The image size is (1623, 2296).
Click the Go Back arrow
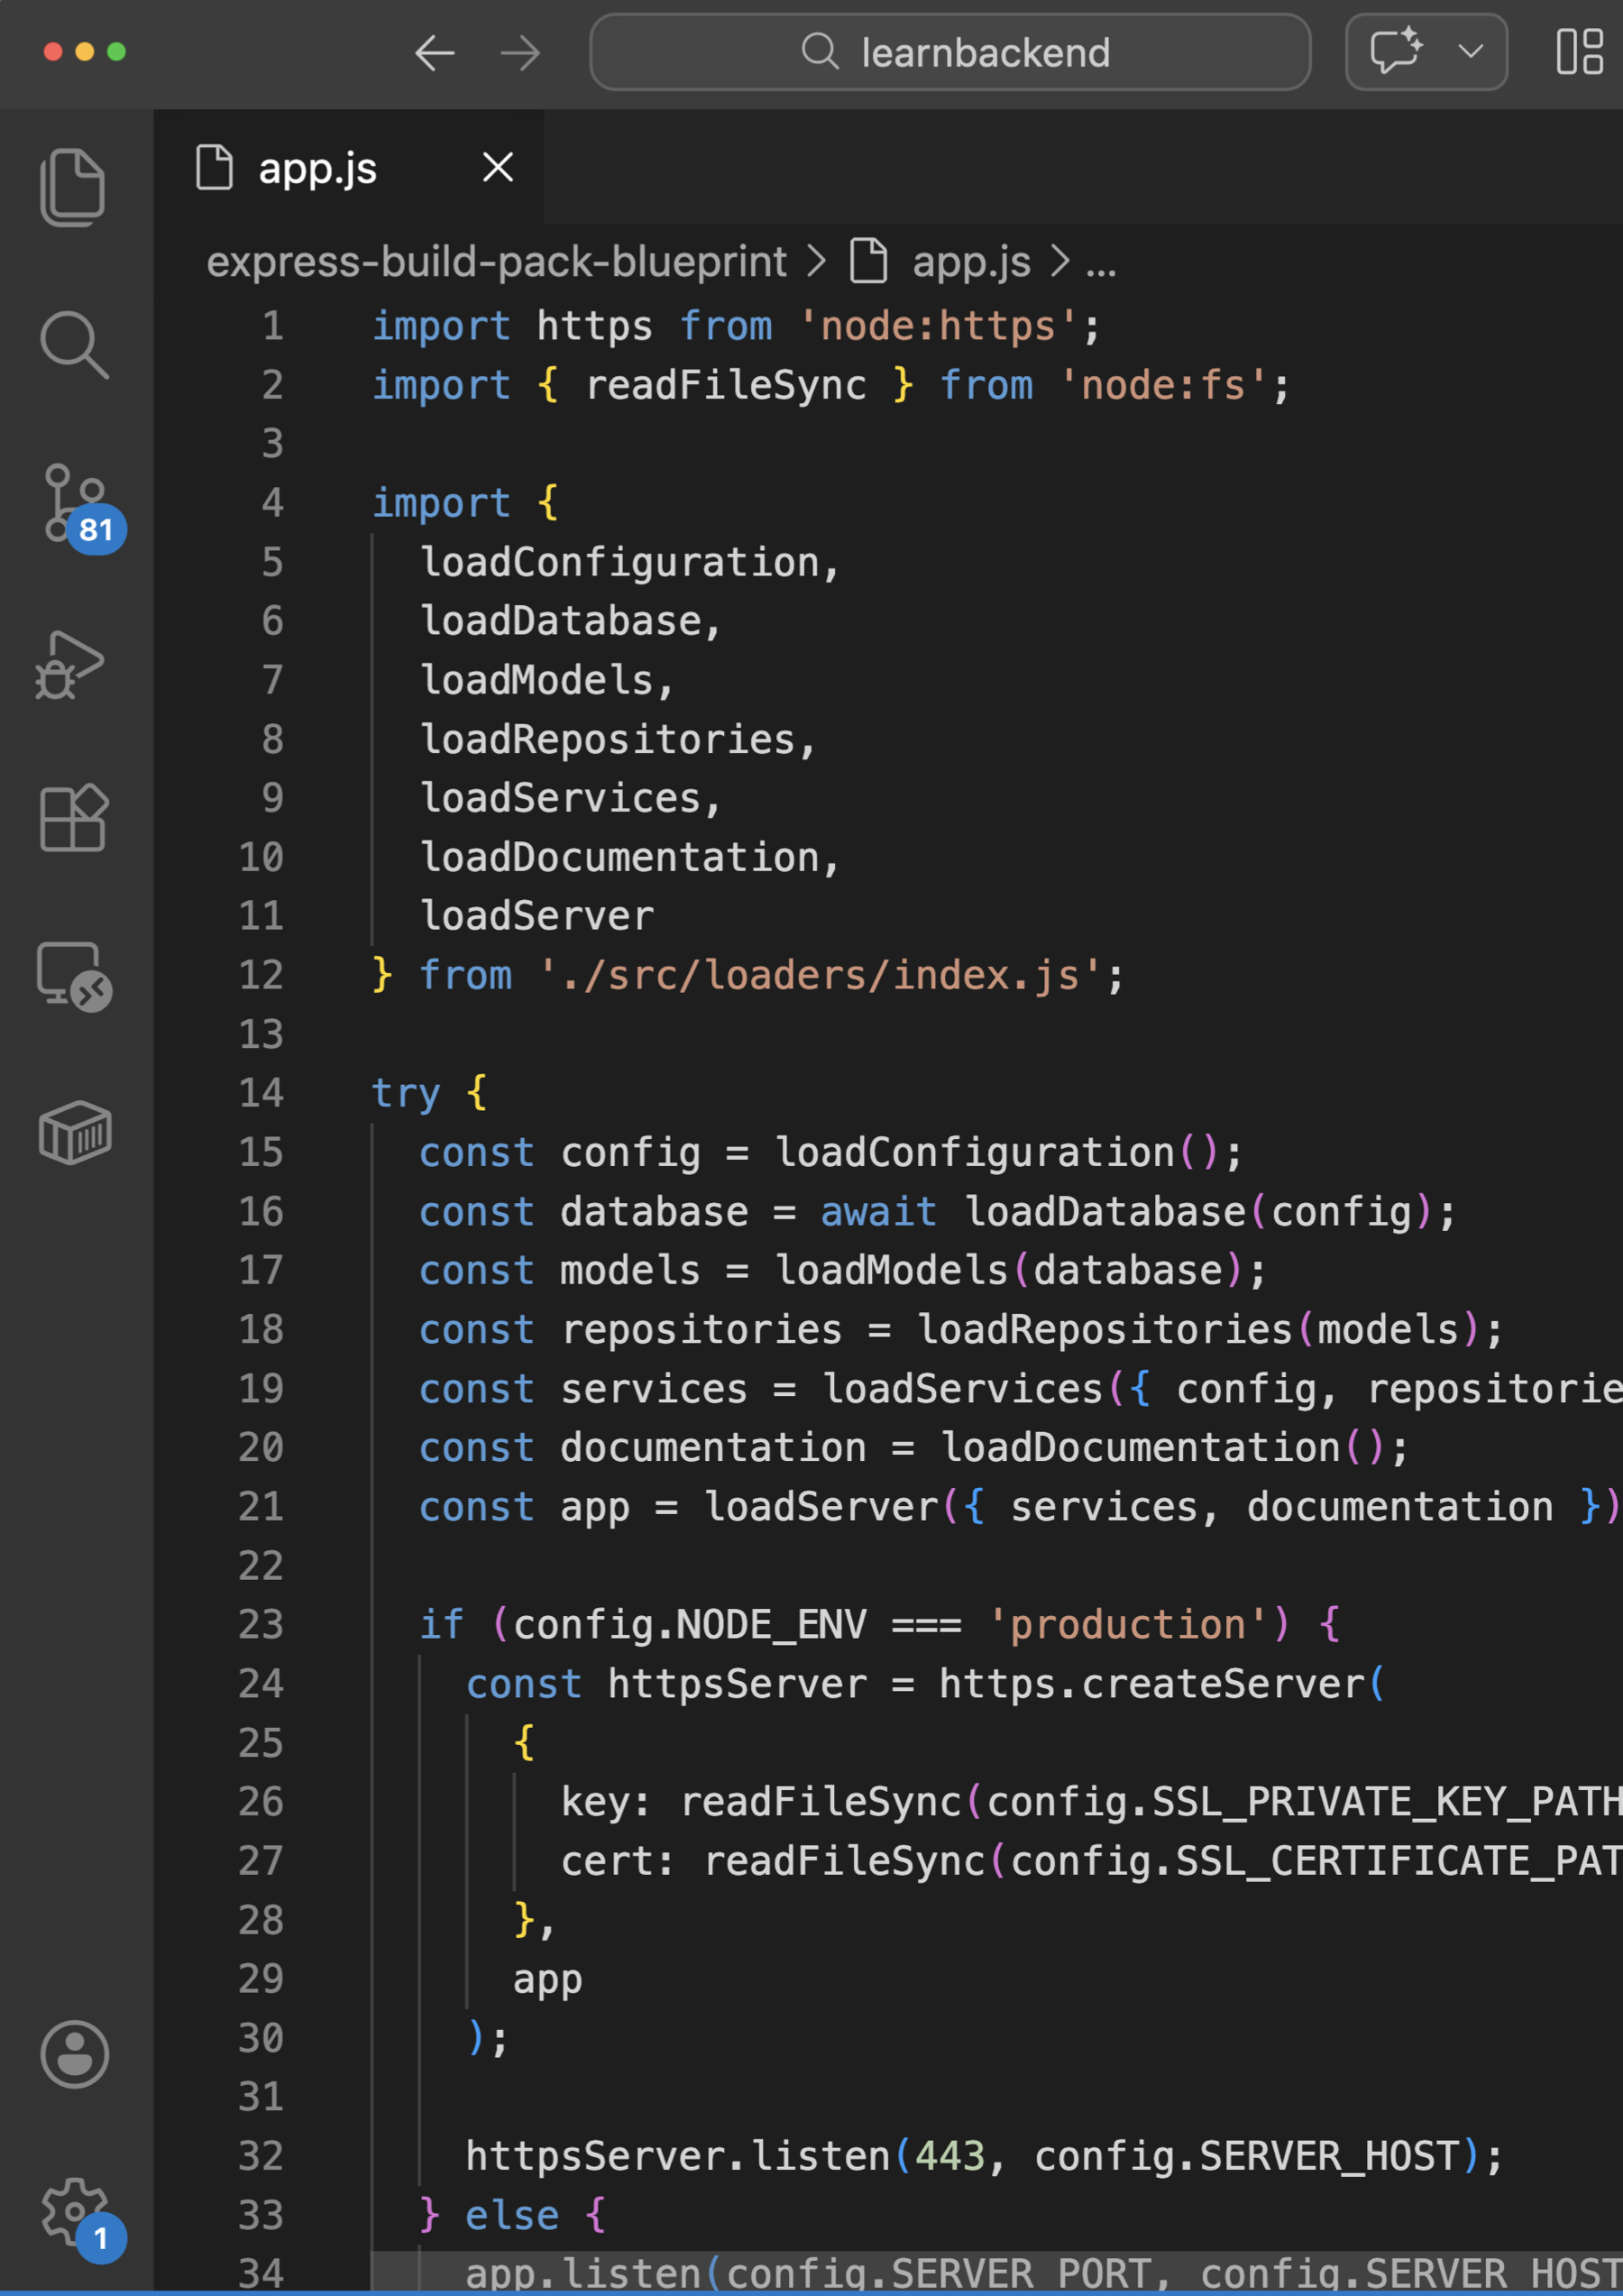pyautogui.click(x=435, y=53)
